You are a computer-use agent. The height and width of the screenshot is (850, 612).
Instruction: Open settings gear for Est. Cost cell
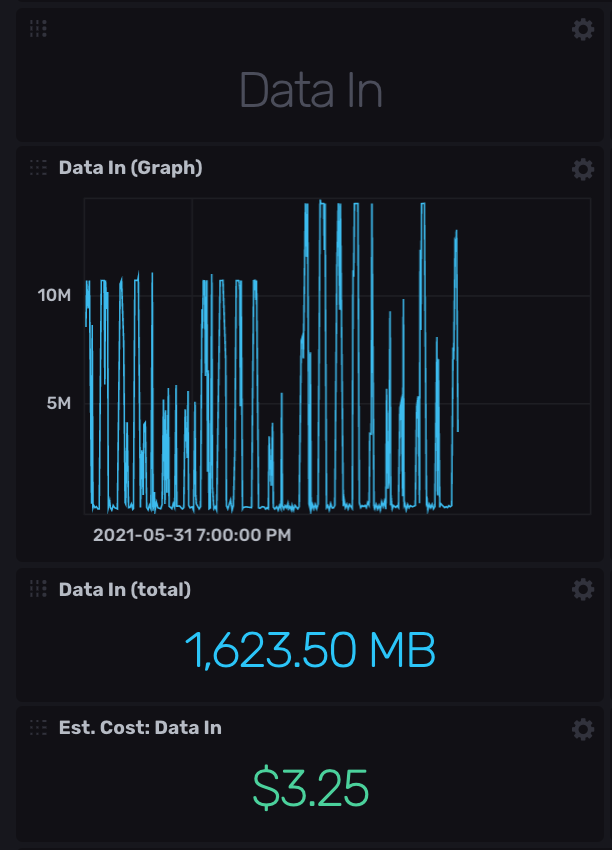pos(582,729)
